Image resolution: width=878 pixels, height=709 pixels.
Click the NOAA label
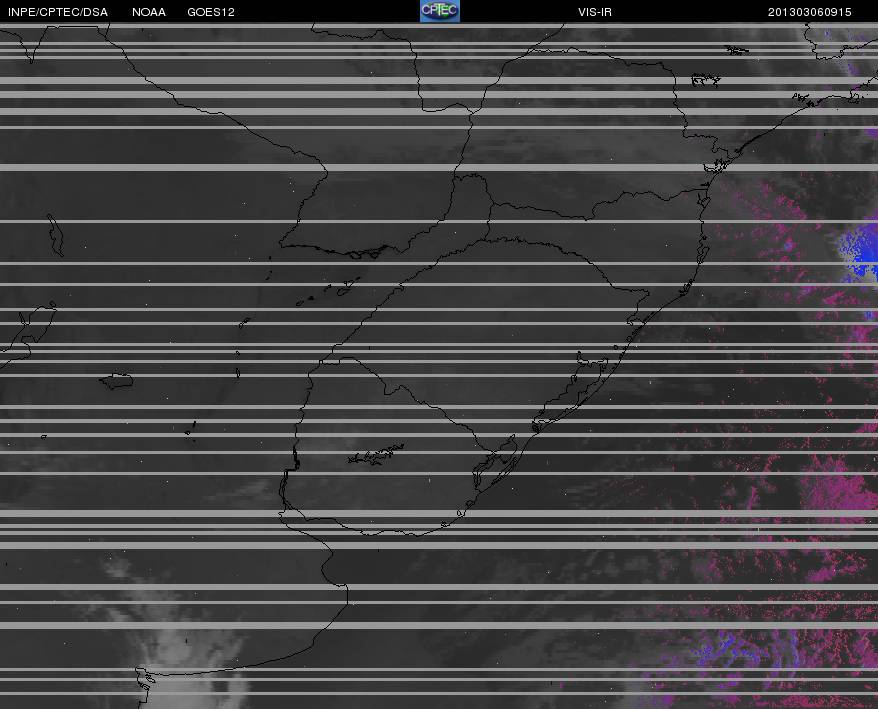click(x=148, y=12)
